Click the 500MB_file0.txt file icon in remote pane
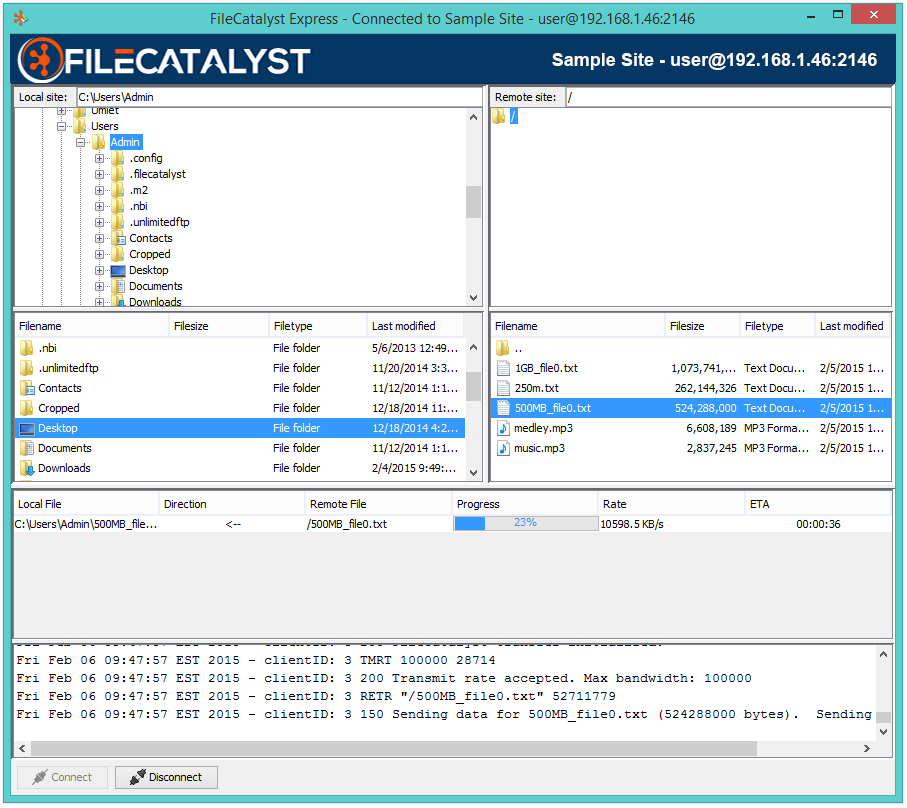Viewport: 907px width, 808px height. (503, 408)
